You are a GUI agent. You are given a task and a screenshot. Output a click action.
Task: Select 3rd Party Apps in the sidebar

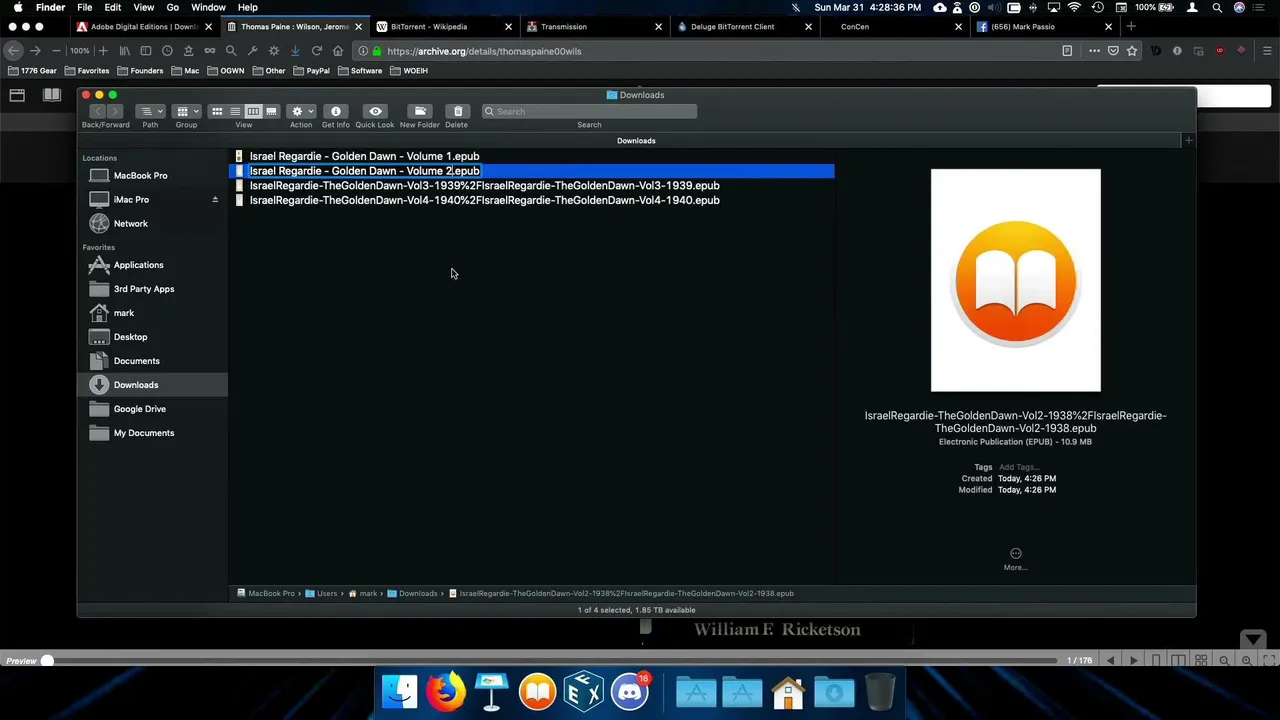(143, 289)
